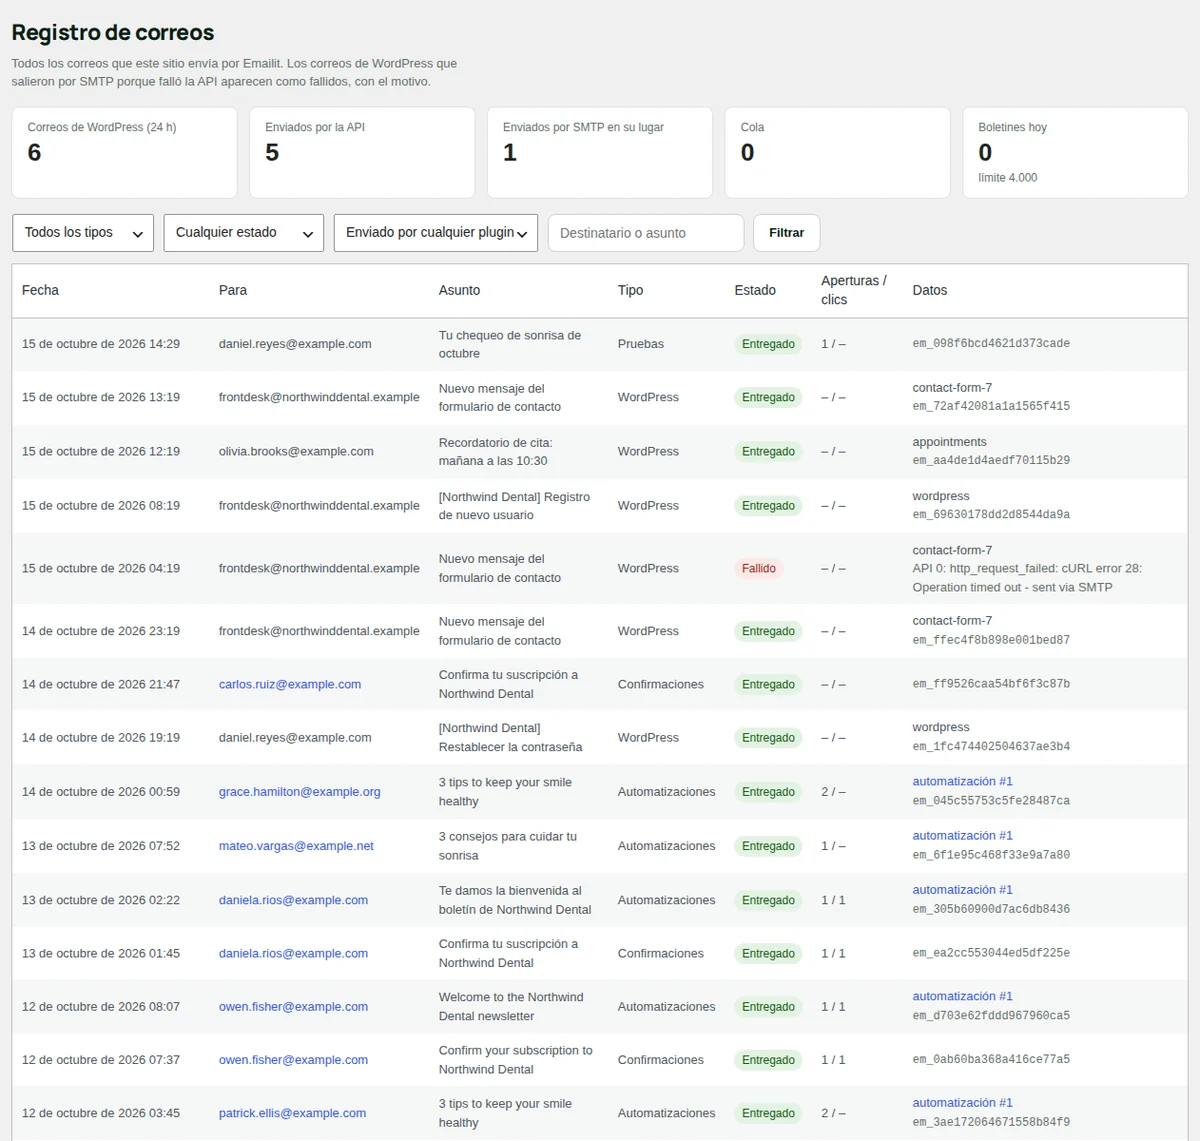This screenshot has height=1141, width=1200.
Task: Click ID em_ffec4f8b898e001bed87
Action: pos(991,640)
